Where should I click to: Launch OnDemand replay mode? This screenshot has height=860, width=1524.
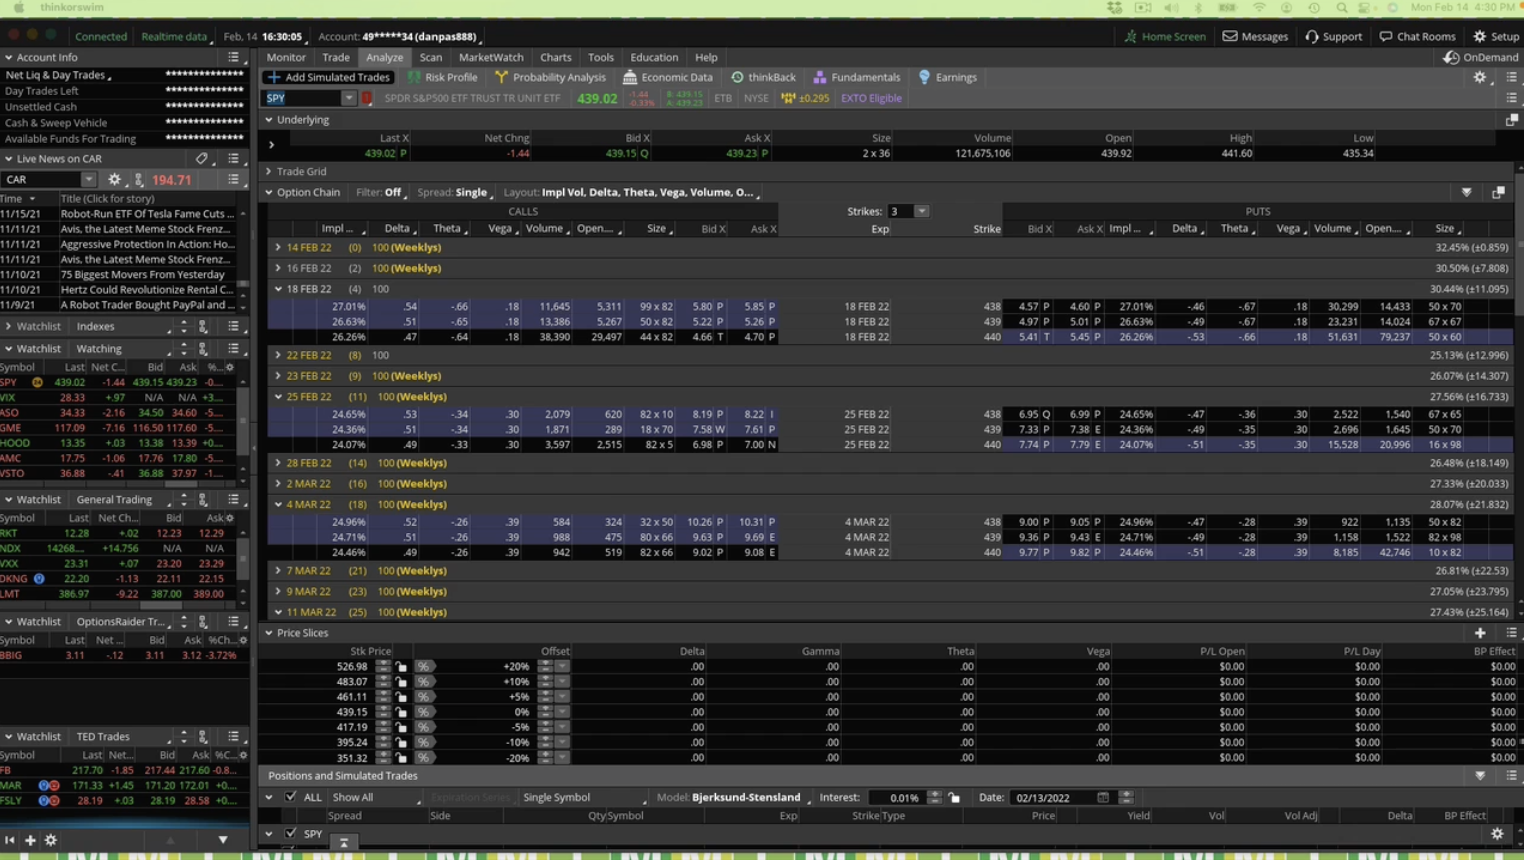coord(1481,57)
